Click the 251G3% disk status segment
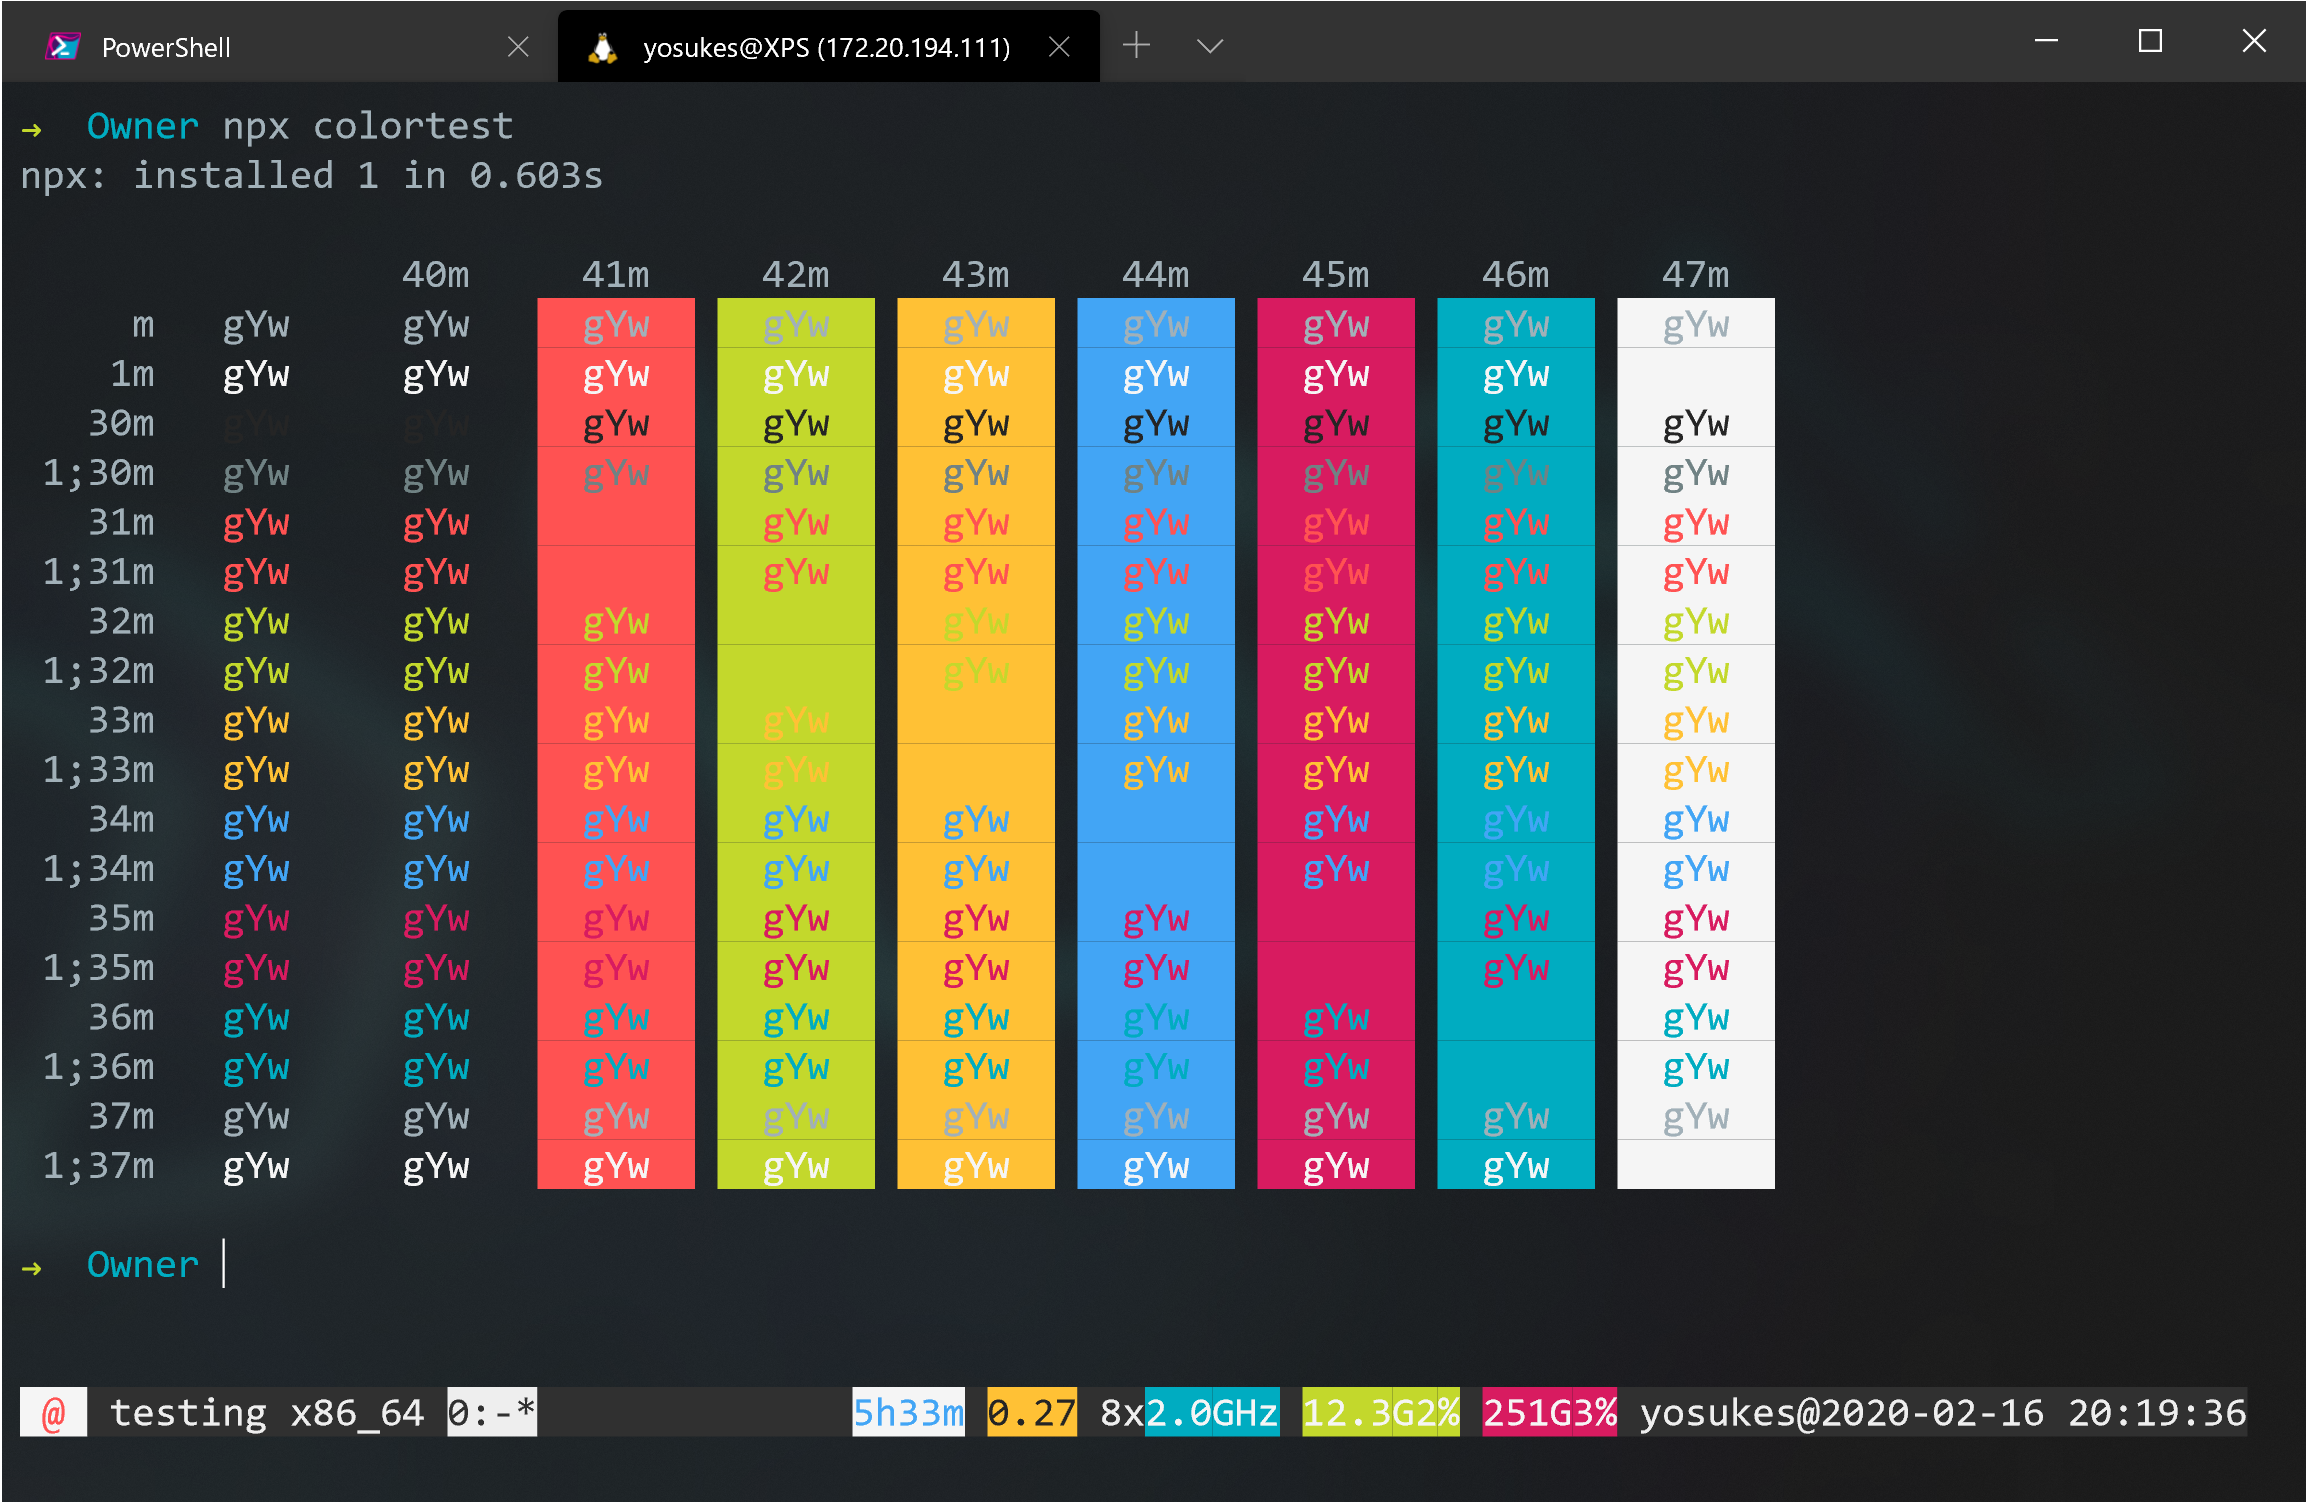This screenshot has width=2308, height=1504. click(1549, 1412)
